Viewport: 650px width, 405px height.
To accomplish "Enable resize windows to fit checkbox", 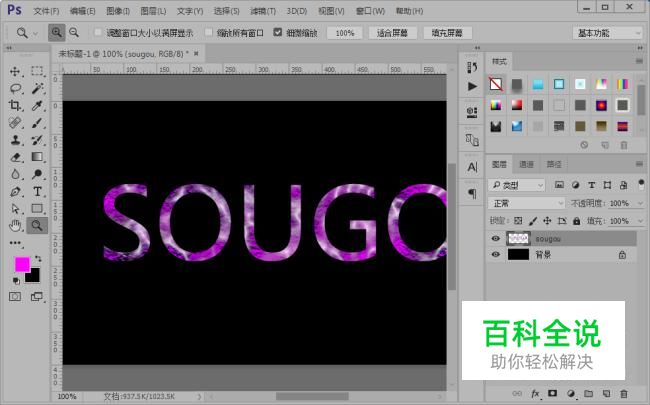I will click(x=98, y=32).
